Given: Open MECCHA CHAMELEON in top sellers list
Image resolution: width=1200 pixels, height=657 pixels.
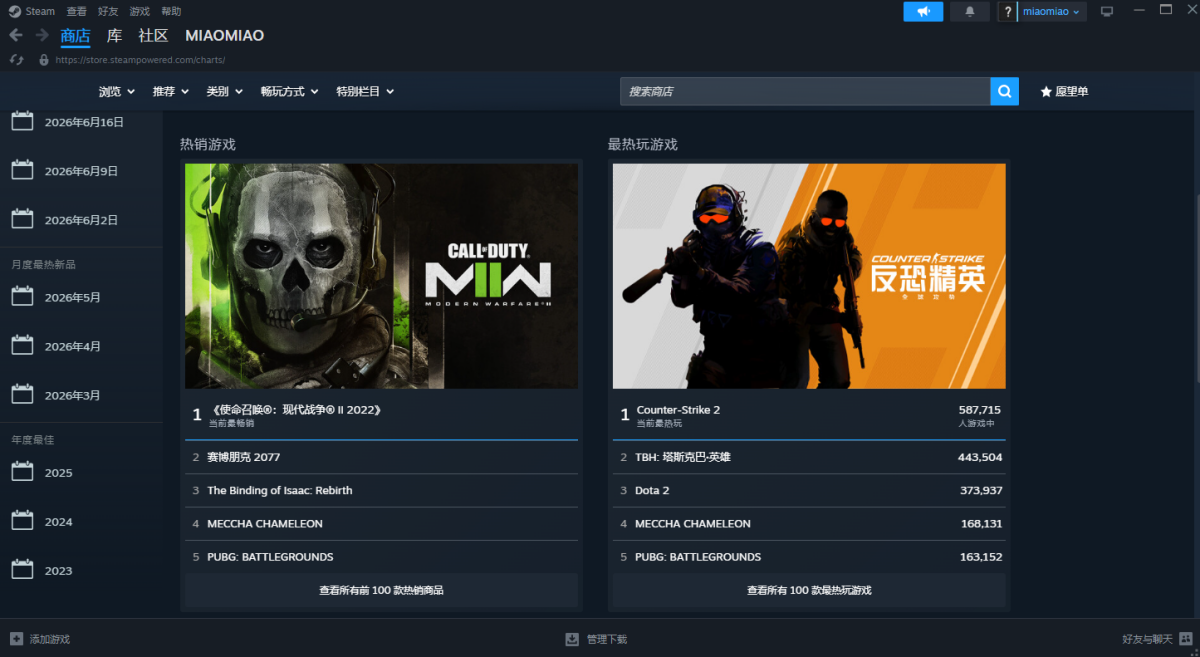Looking at the screenshot, I should [x=381, y=523].
